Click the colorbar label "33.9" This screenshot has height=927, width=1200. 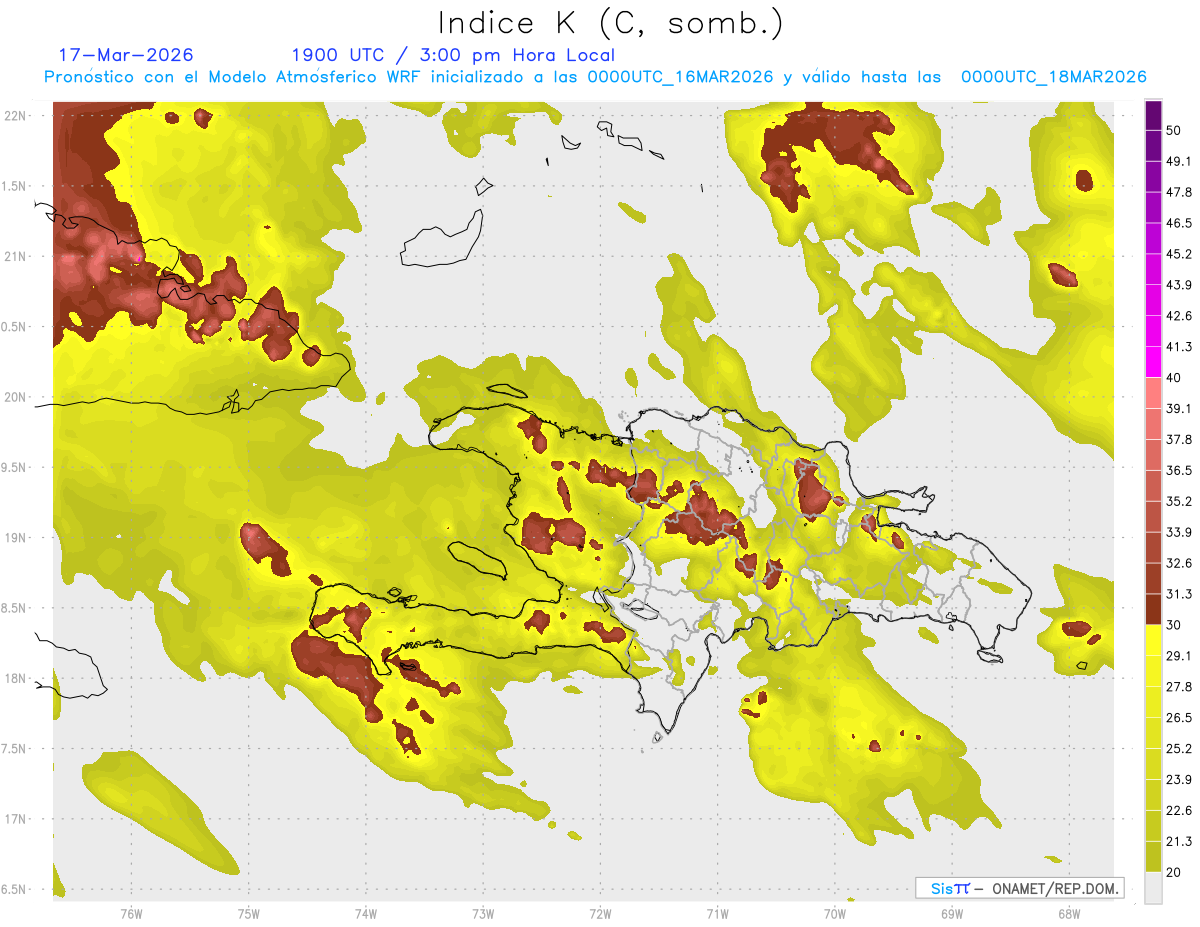[1179, 532]
